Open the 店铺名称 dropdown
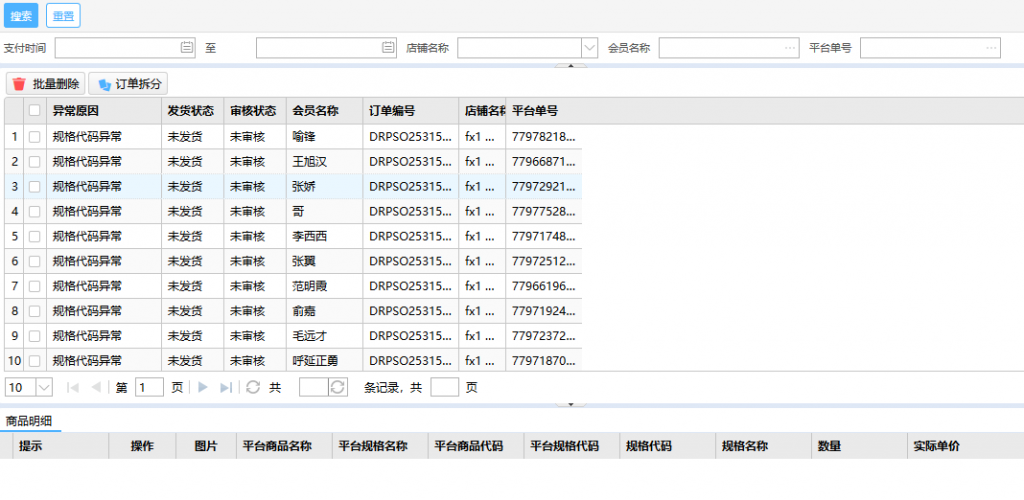 click(589, 47)
